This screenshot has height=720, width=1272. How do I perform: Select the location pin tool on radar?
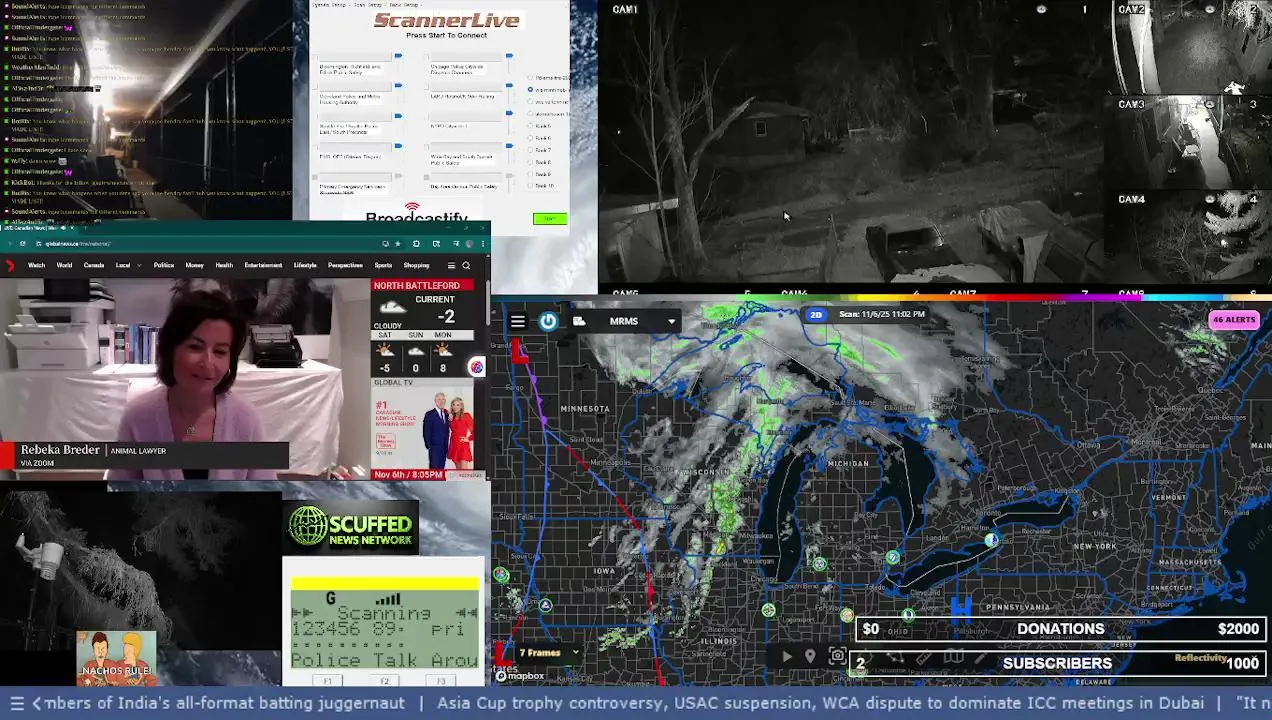pyautogui.click(x=810, y=657)
